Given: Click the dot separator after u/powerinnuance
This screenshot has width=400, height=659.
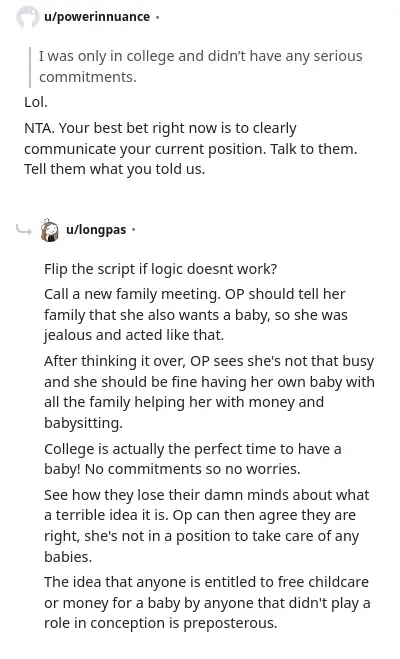Looking at the screenshot, I should pos(157,17).
